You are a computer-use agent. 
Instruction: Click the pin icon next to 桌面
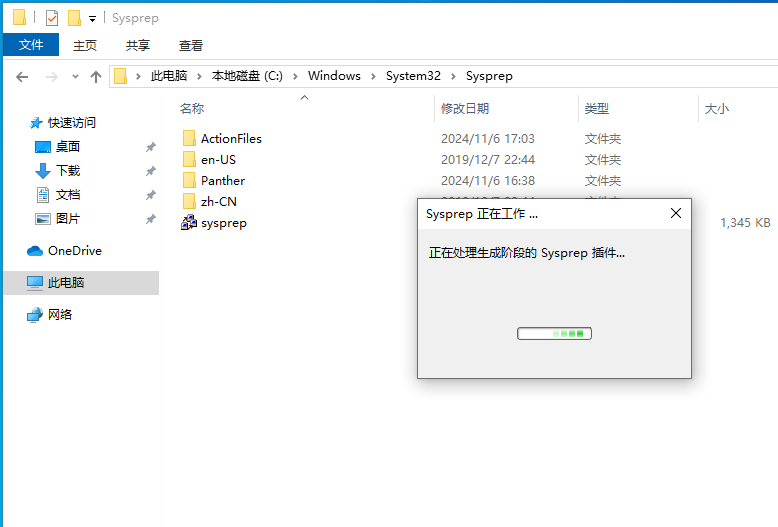click(151, 147)
